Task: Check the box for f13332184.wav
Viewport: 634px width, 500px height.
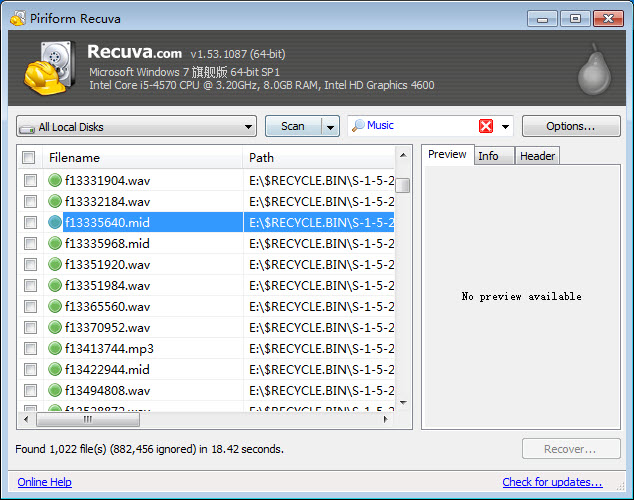Action: pyautogui.click(x=30, y=201)
